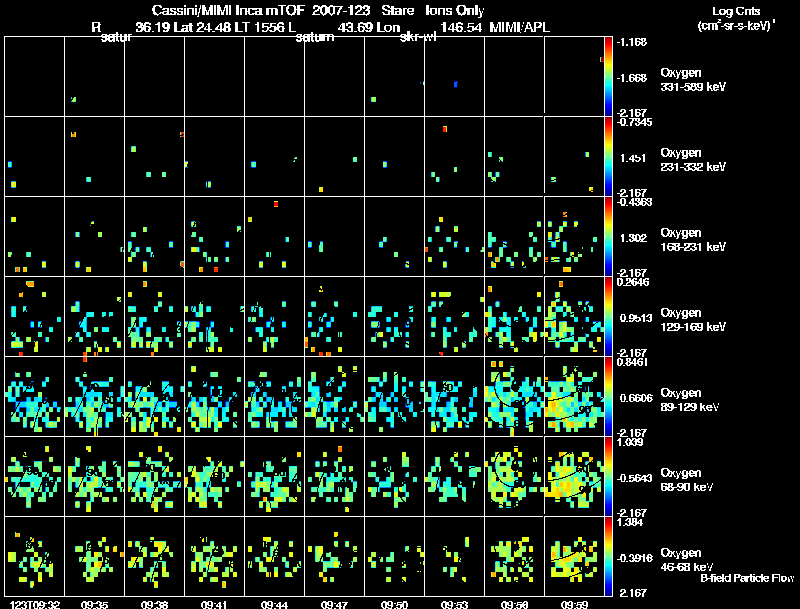The image size is (800, 609).
Task: Click the '-0.5643' color bar value
Action: coord(634,478)
